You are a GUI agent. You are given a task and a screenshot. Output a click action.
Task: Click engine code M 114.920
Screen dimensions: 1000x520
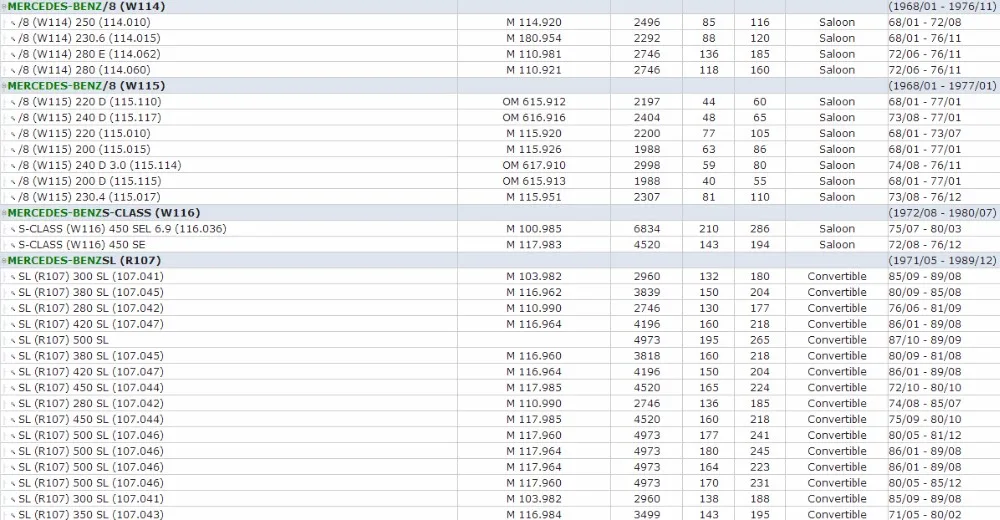tap(534, 22)
